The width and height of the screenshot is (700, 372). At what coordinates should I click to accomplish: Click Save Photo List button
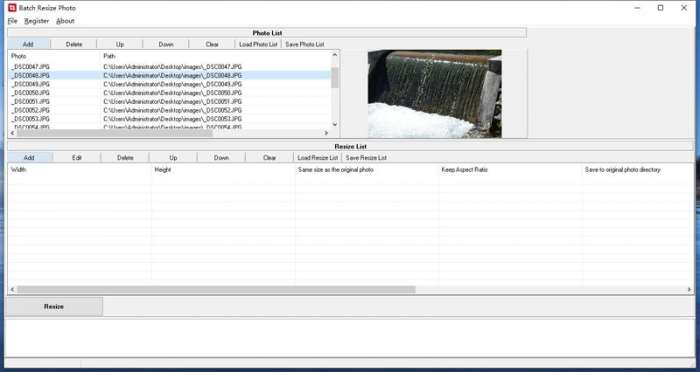pos(304,44)
